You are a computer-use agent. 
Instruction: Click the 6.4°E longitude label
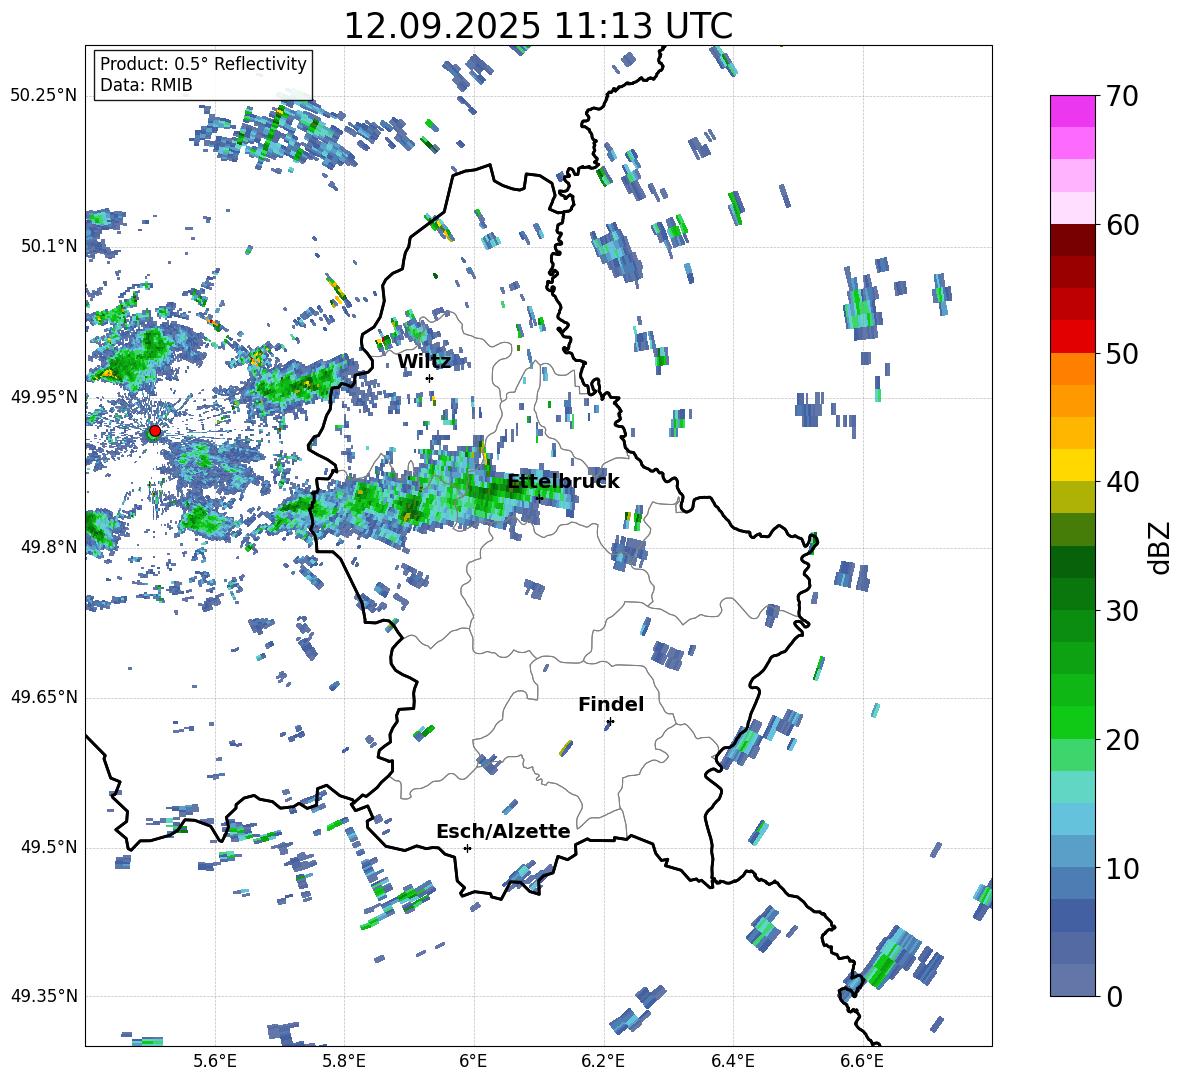point(732,1062)
